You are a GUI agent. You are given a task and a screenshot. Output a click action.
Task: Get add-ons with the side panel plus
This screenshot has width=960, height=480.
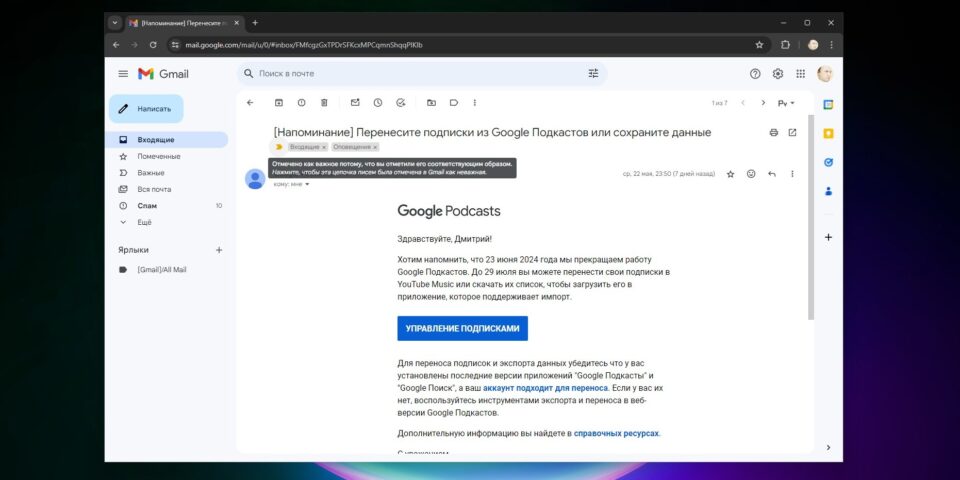828,237
